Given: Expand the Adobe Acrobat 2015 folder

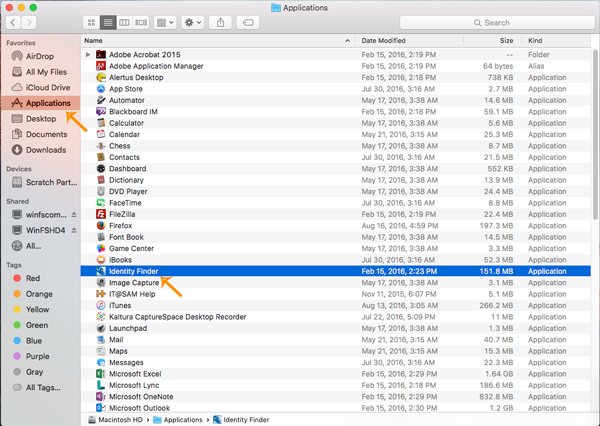Looking at the screenshot, I should click(89, 54).
